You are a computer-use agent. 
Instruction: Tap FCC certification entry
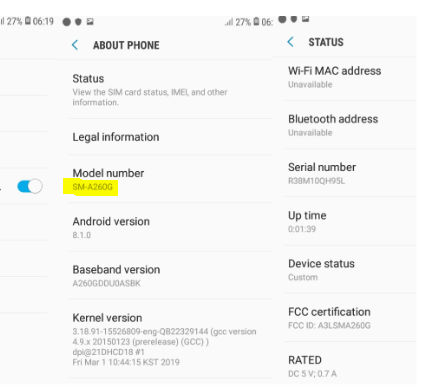point(350,318)
